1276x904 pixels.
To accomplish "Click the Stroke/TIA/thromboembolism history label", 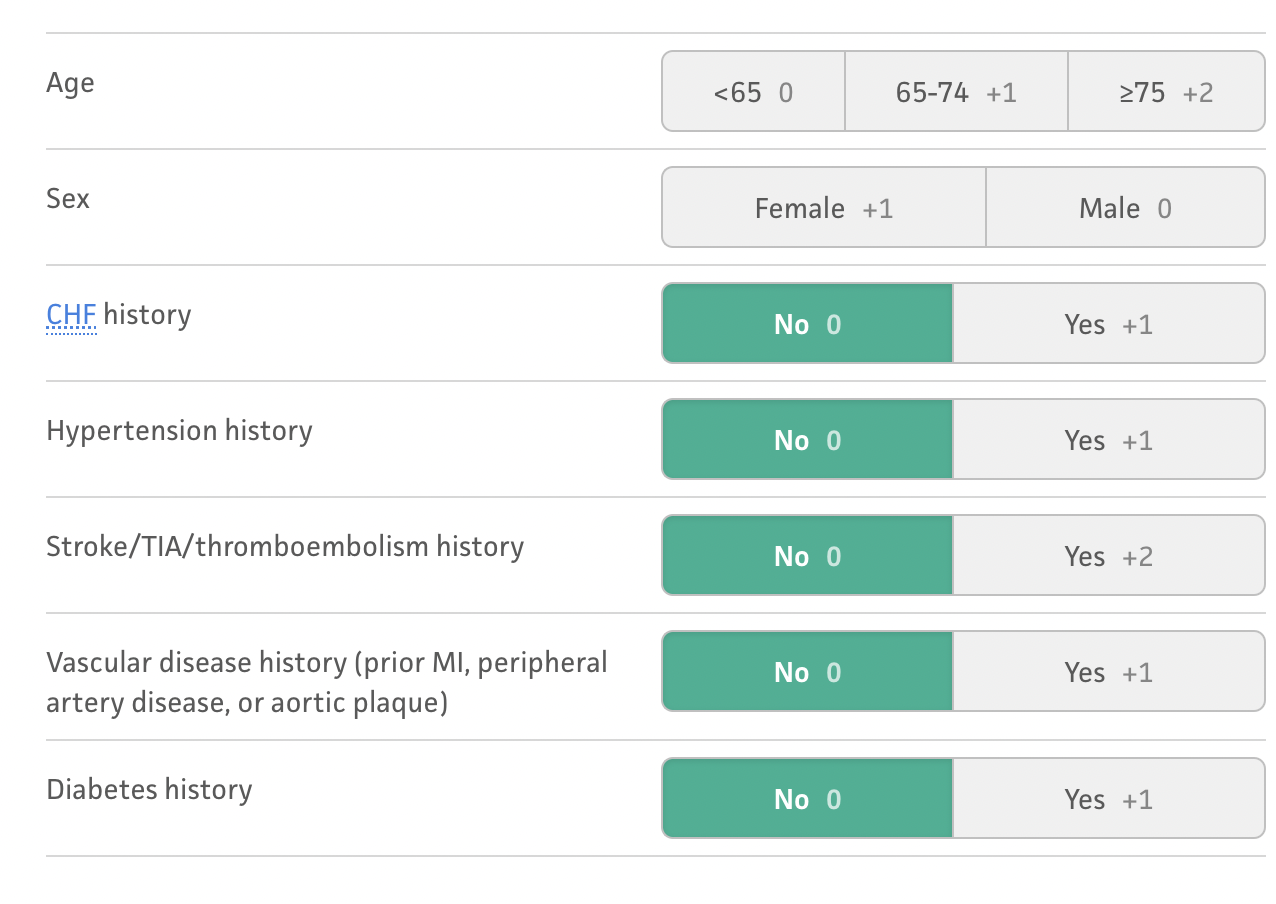I will [x=285, y=547].
